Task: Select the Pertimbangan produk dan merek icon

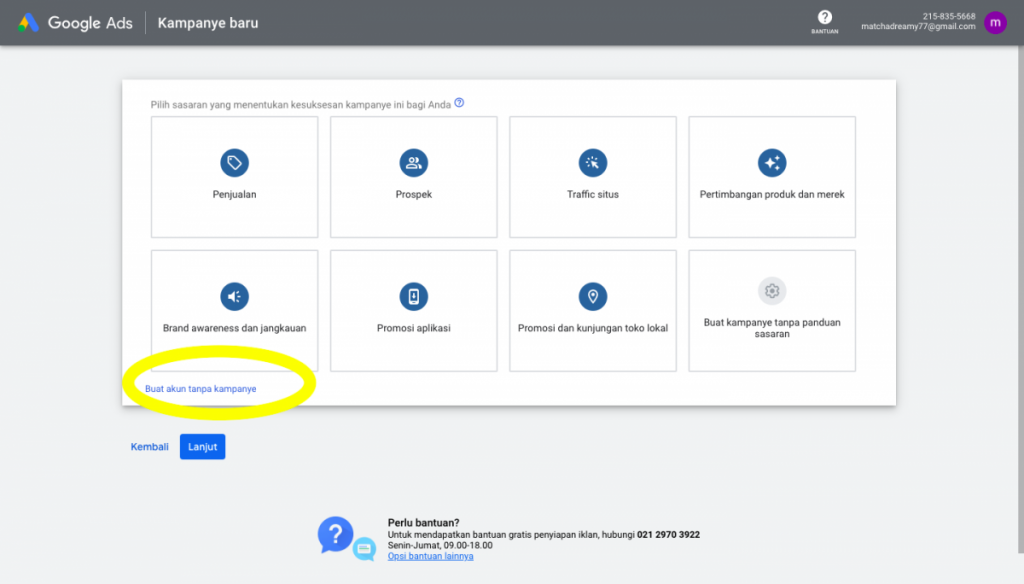Action: click(771, 162)
